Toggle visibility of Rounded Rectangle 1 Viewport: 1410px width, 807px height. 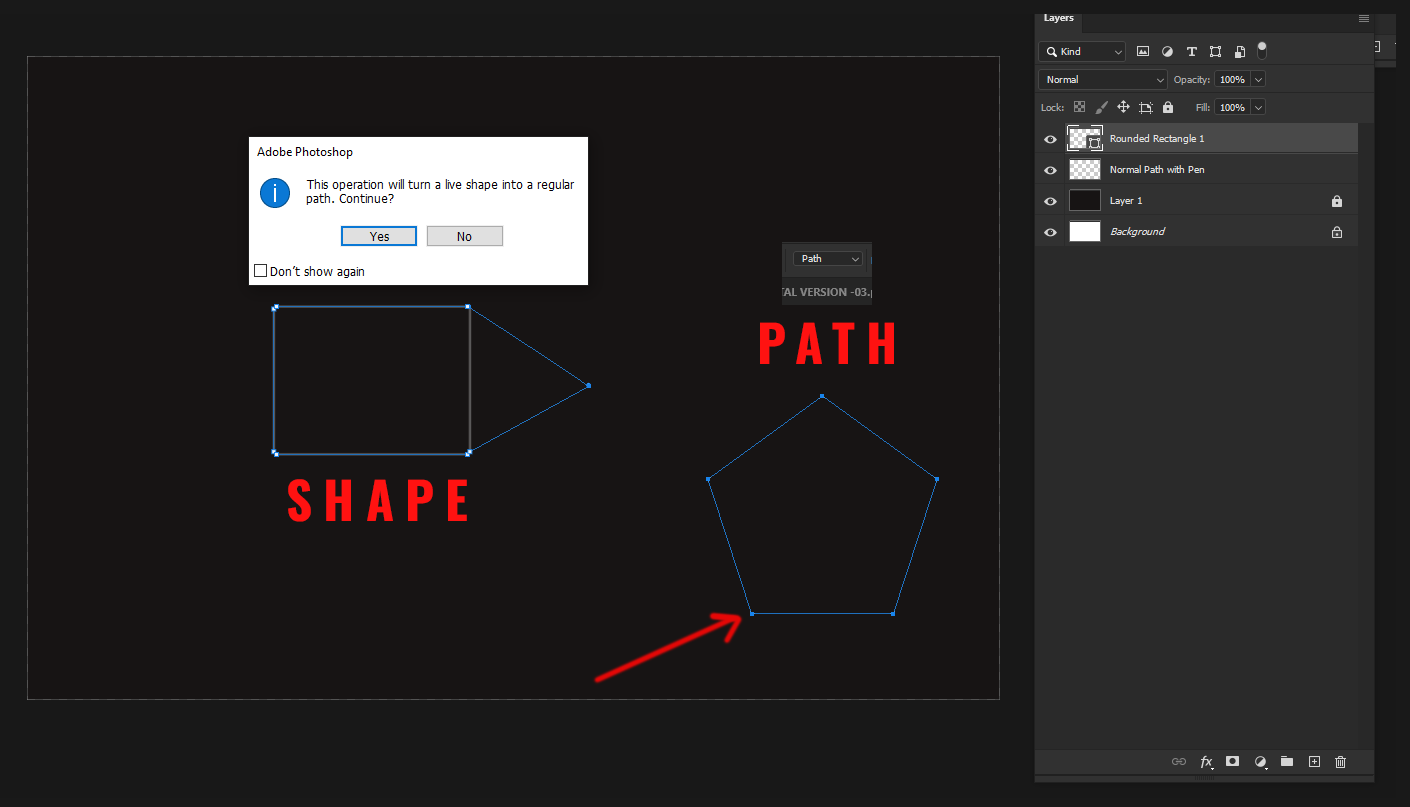[x=1050, y=139]
